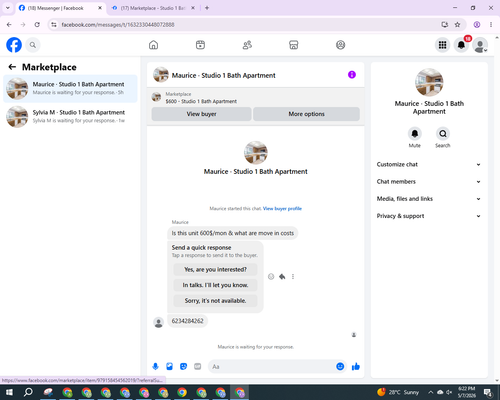The width and height of the screenshot is (500, 400).
Task: Click the More options button
Action: click(306, 114)
